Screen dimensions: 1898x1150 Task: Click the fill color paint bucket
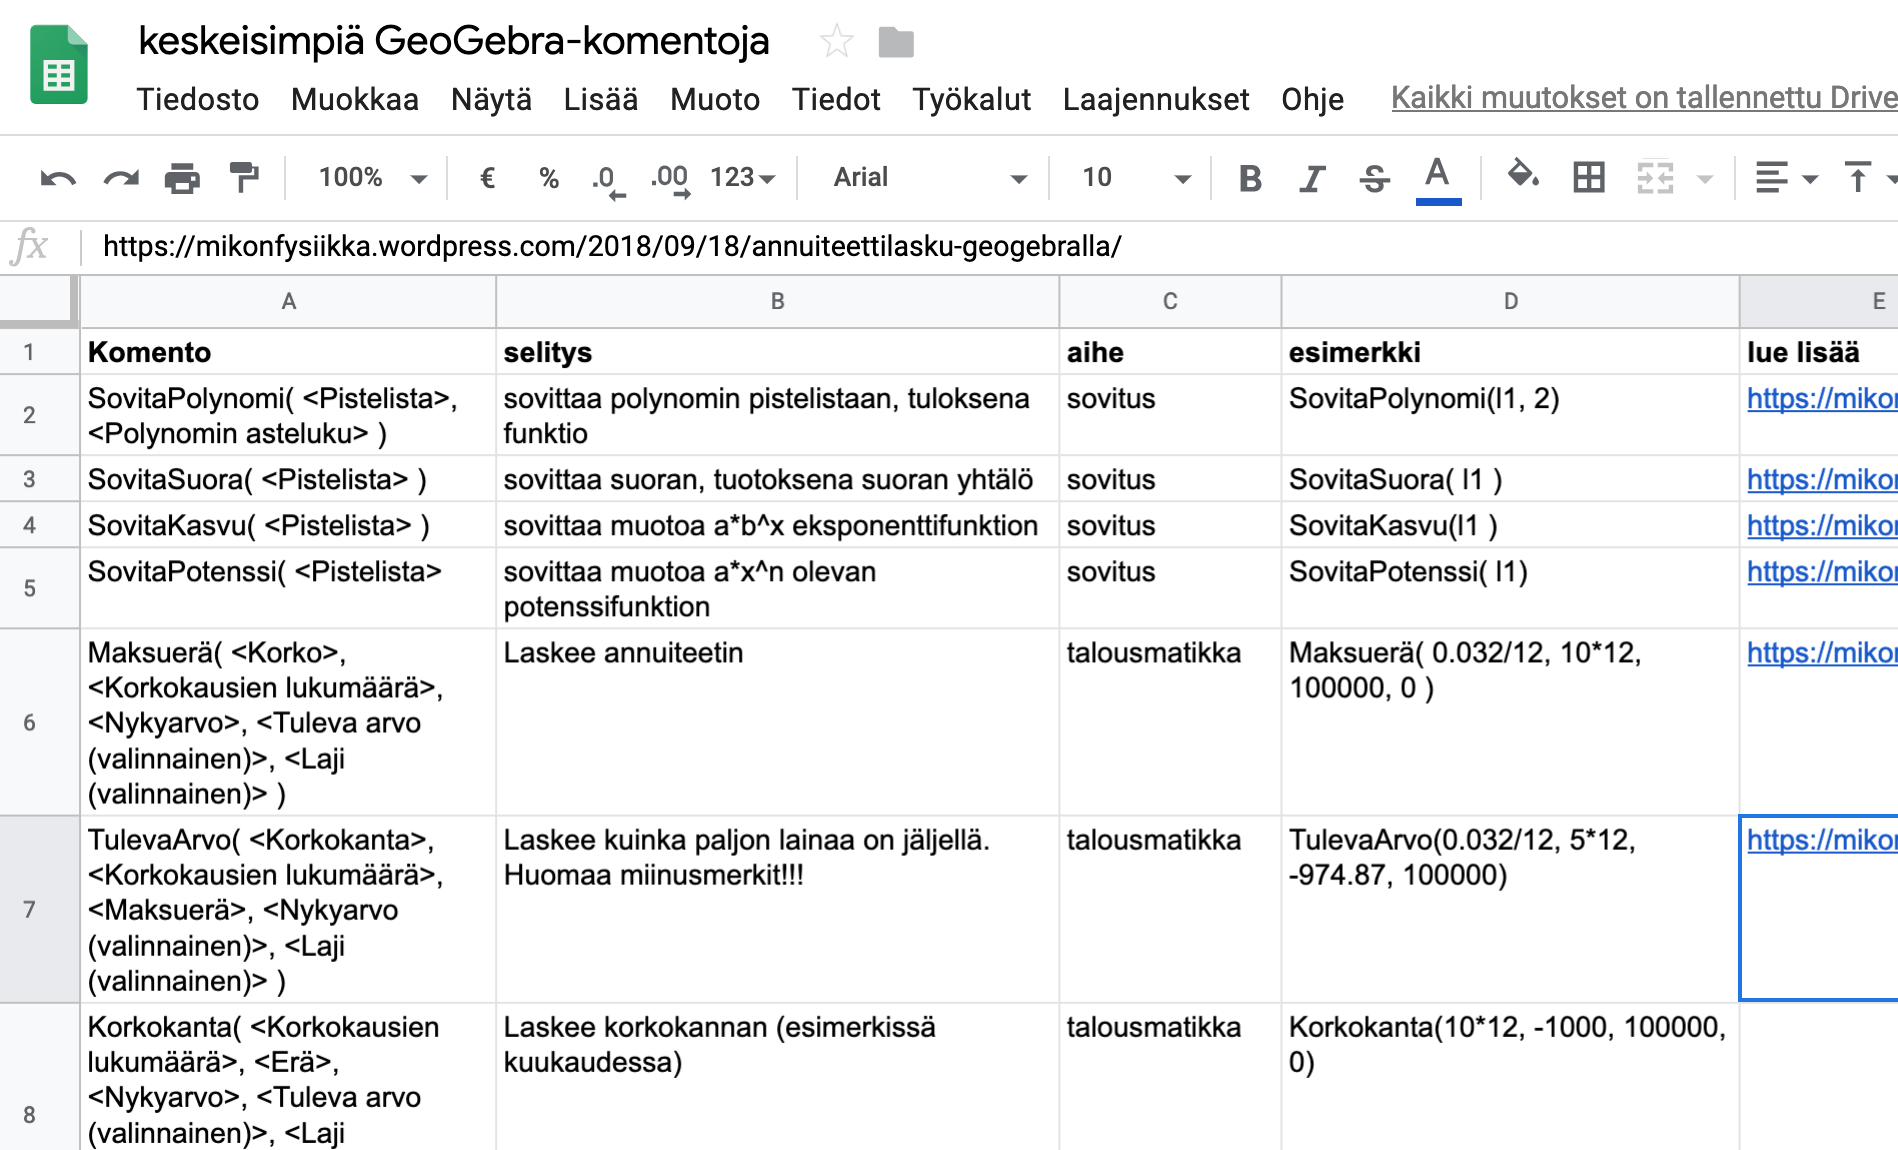click(1522, 176)
